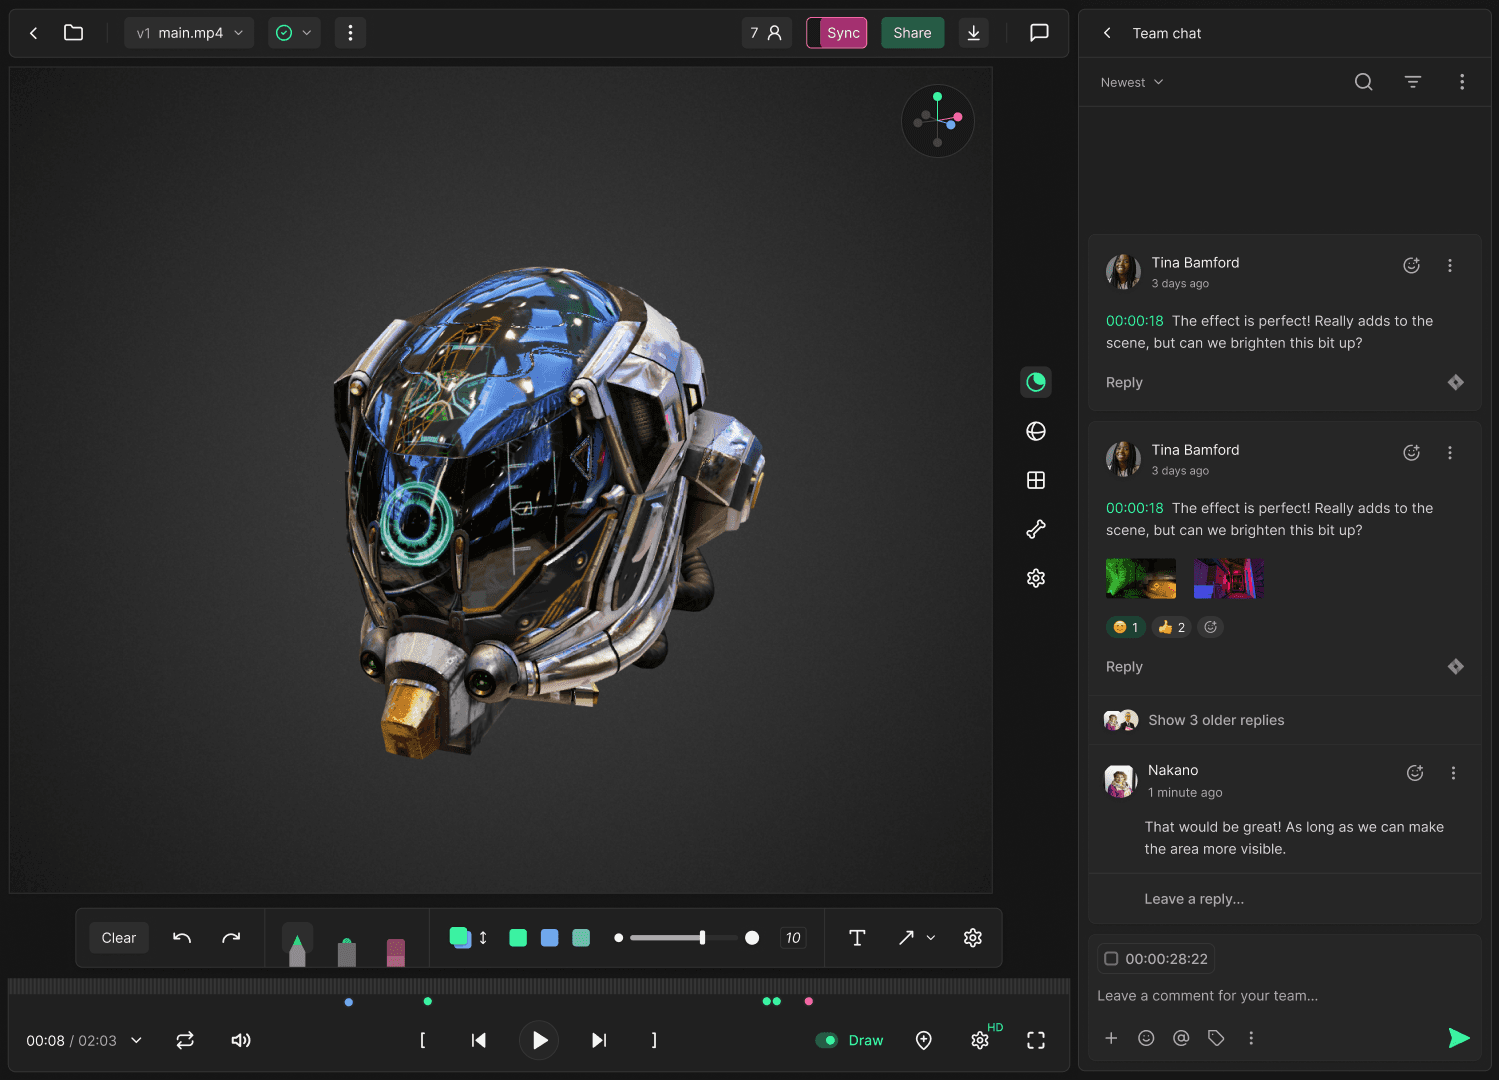The height and width of the screenshot is (1080, 1499).
Task: Click the mention @ icon in comment box
Action: [x=1181, y=1038]
